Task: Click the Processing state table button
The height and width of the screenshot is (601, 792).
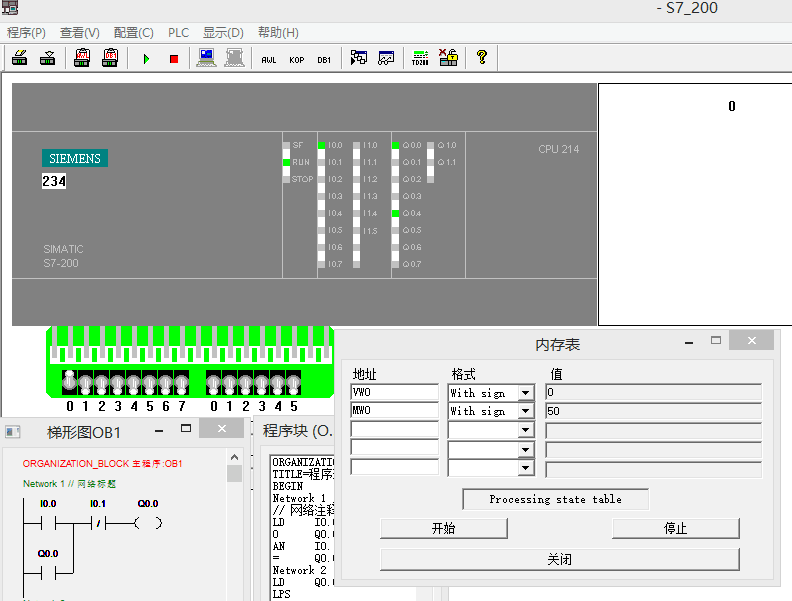Action: (x=555, y=499)
